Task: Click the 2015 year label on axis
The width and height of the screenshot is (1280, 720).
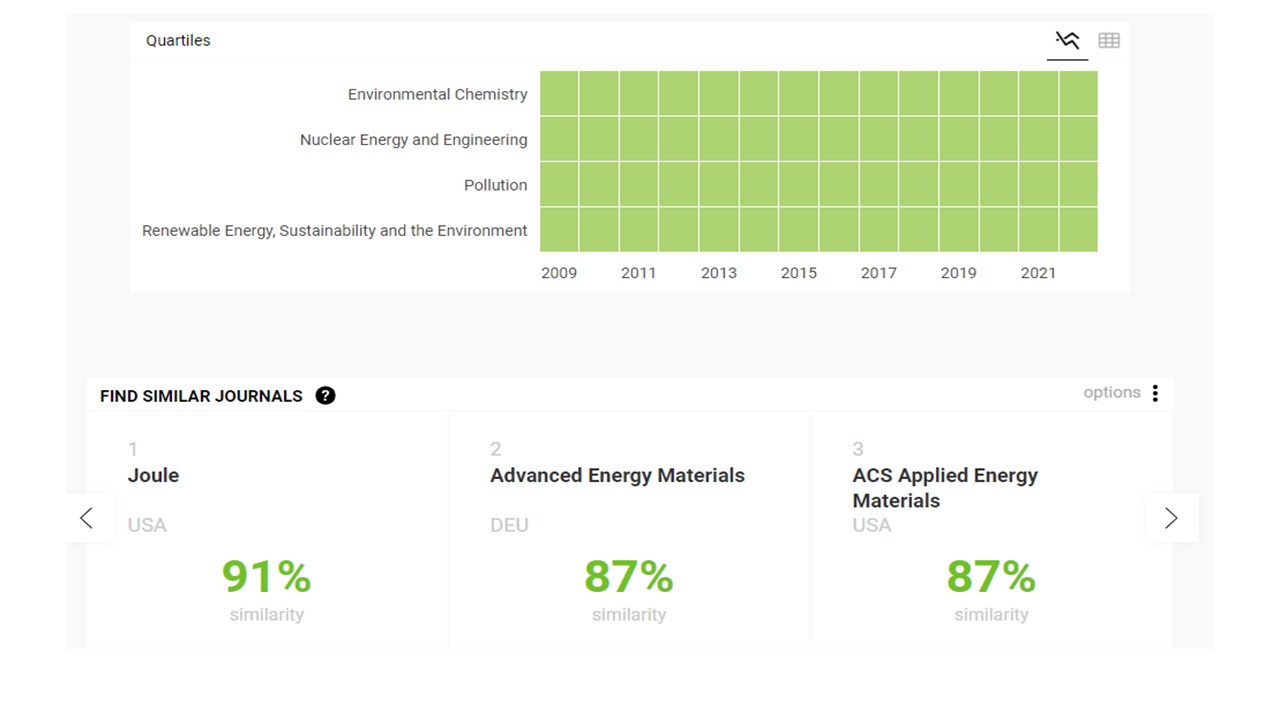Action: [x=798, y=273]
